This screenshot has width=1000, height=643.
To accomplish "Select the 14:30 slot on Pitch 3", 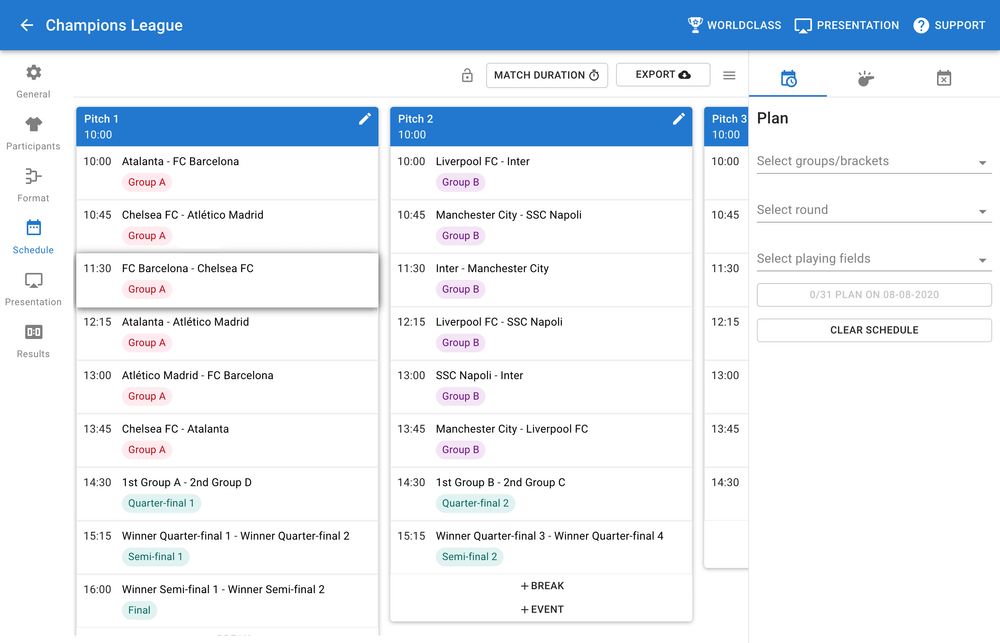I will (x=726, y=494).
